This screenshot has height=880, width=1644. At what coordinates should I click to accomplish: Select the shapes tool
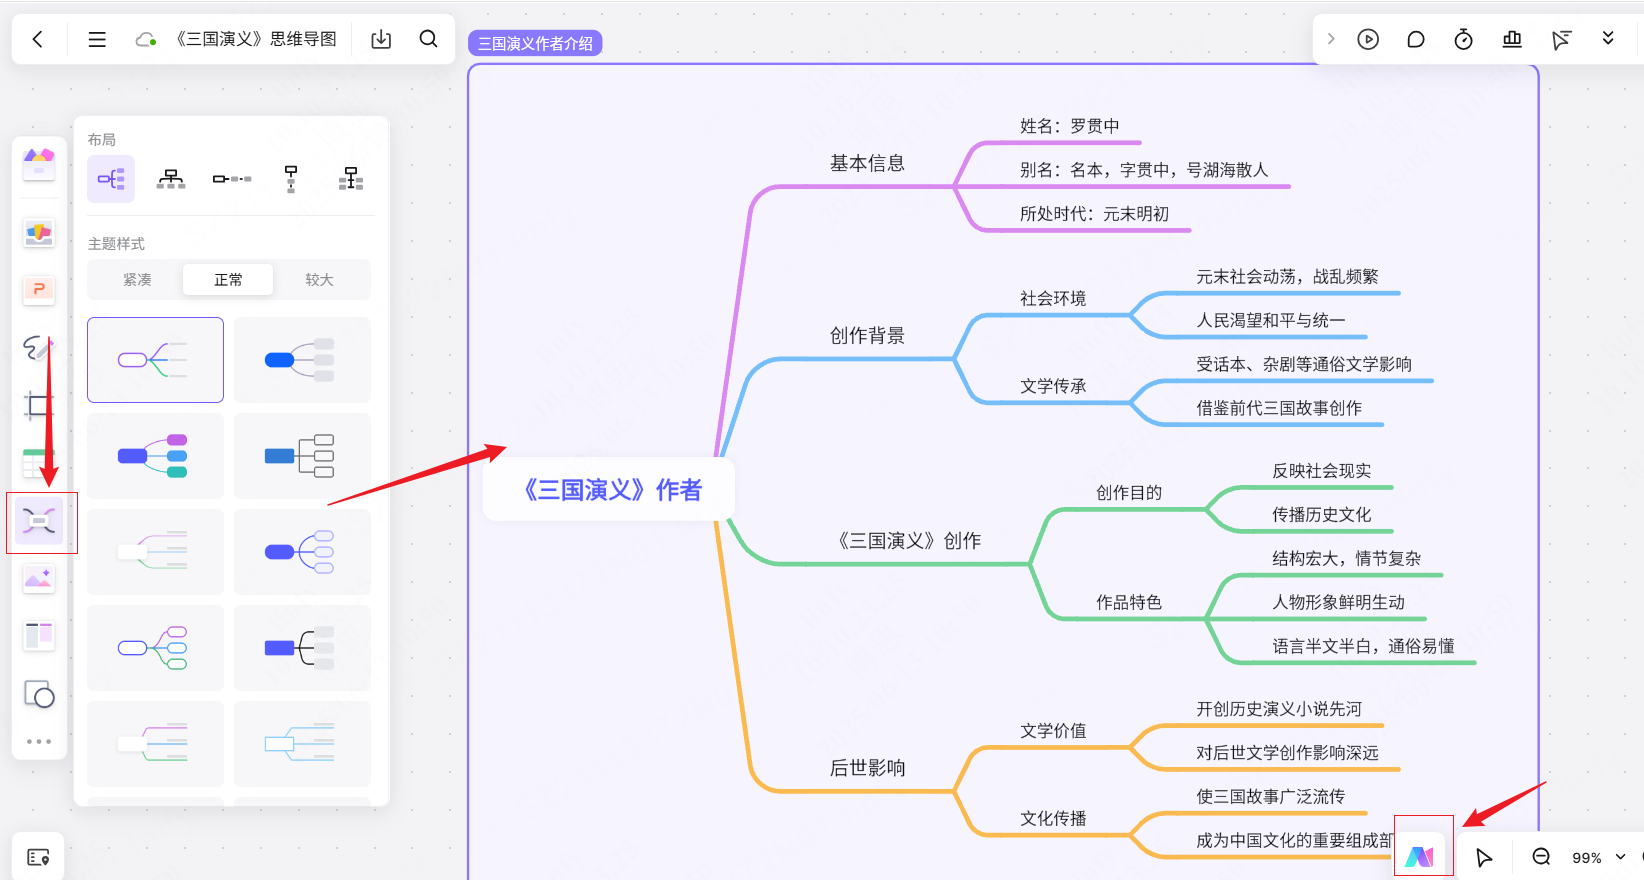point(39,693)
